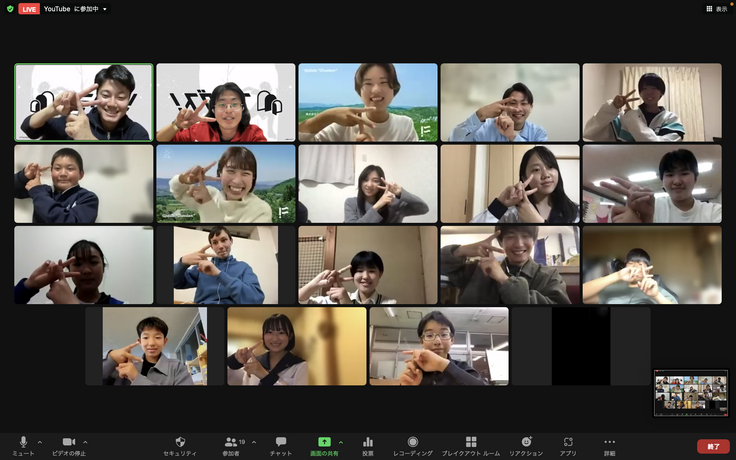736x460 pixels.
Task: Open video options arrow beside camera
Action: tap(85, 441)
